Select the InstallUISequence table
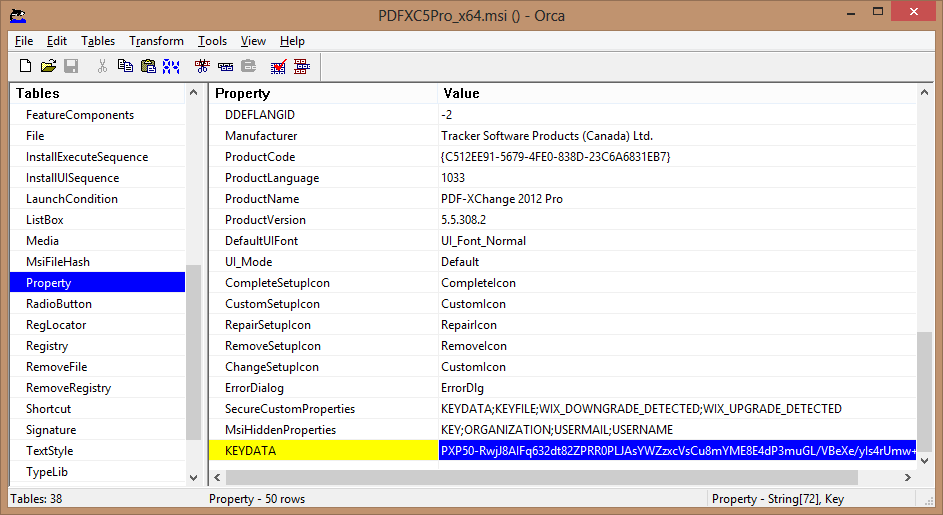Screen dimensions: 943x515 (x=97, y=178)
